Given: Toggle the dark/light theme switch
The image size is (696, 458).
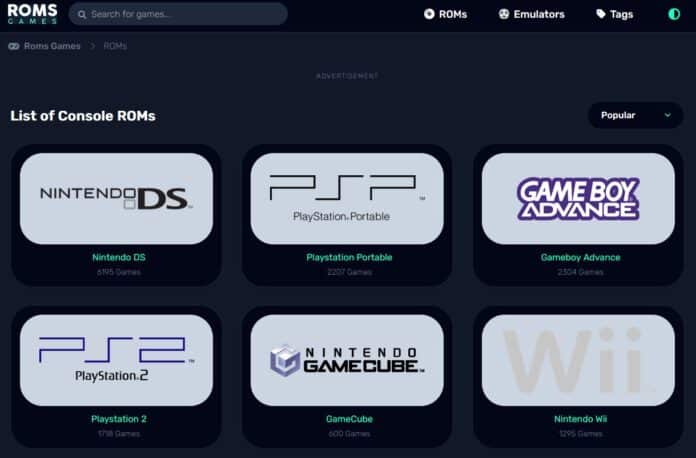Looking at the screenshot, I should [x=674, y=14].
